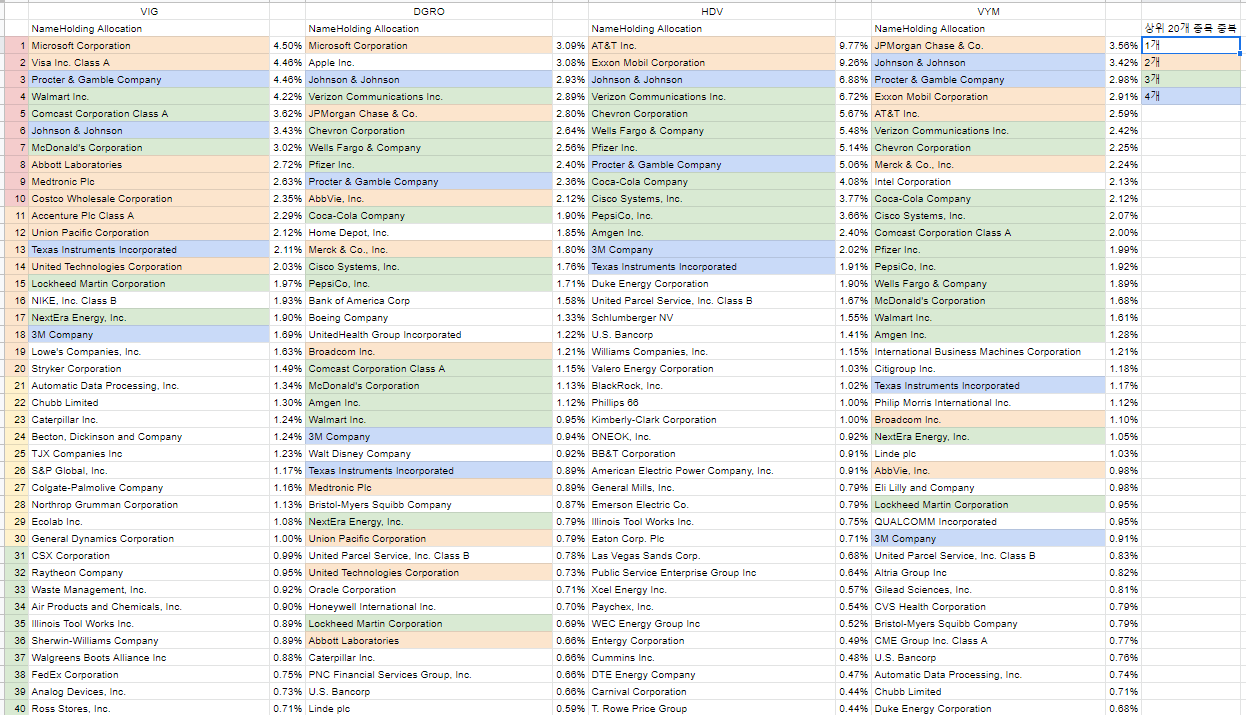Click the 'Ross Stores, Inc.' cell

pos(149,708)
